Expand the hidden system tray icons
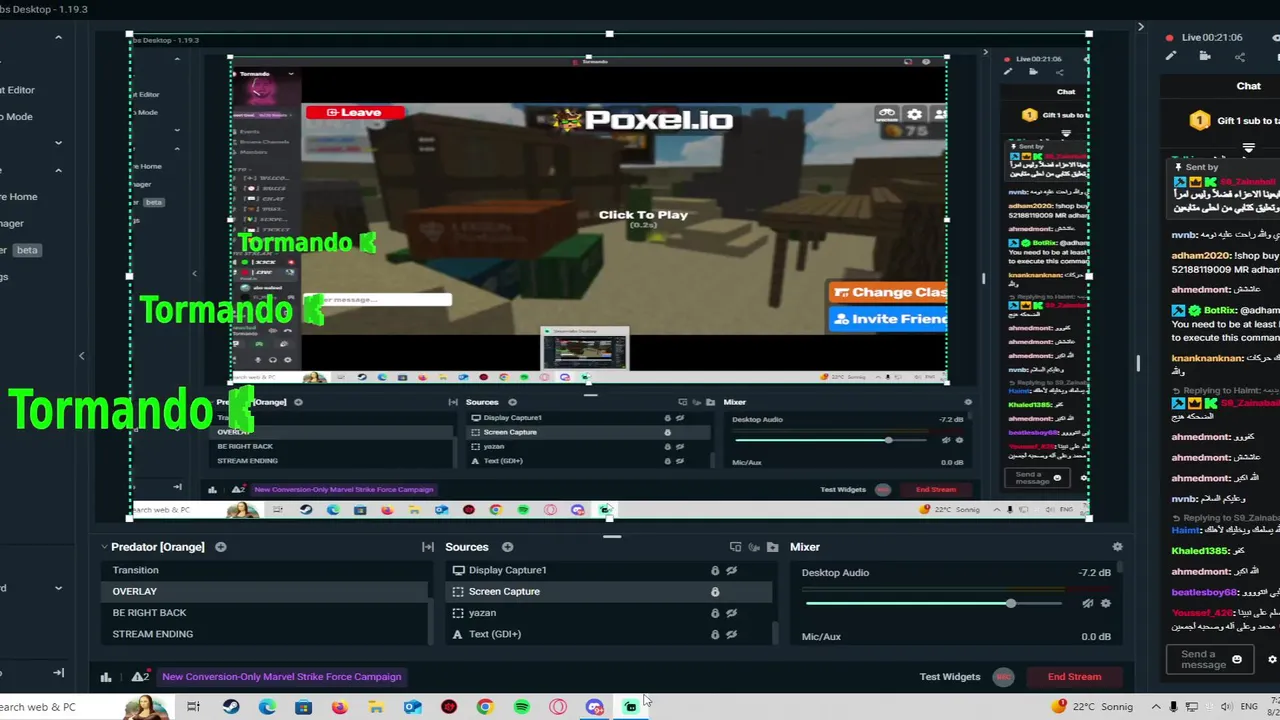Image resolution: width=1280 pixels, height=720 pixels. point(1158,707)
